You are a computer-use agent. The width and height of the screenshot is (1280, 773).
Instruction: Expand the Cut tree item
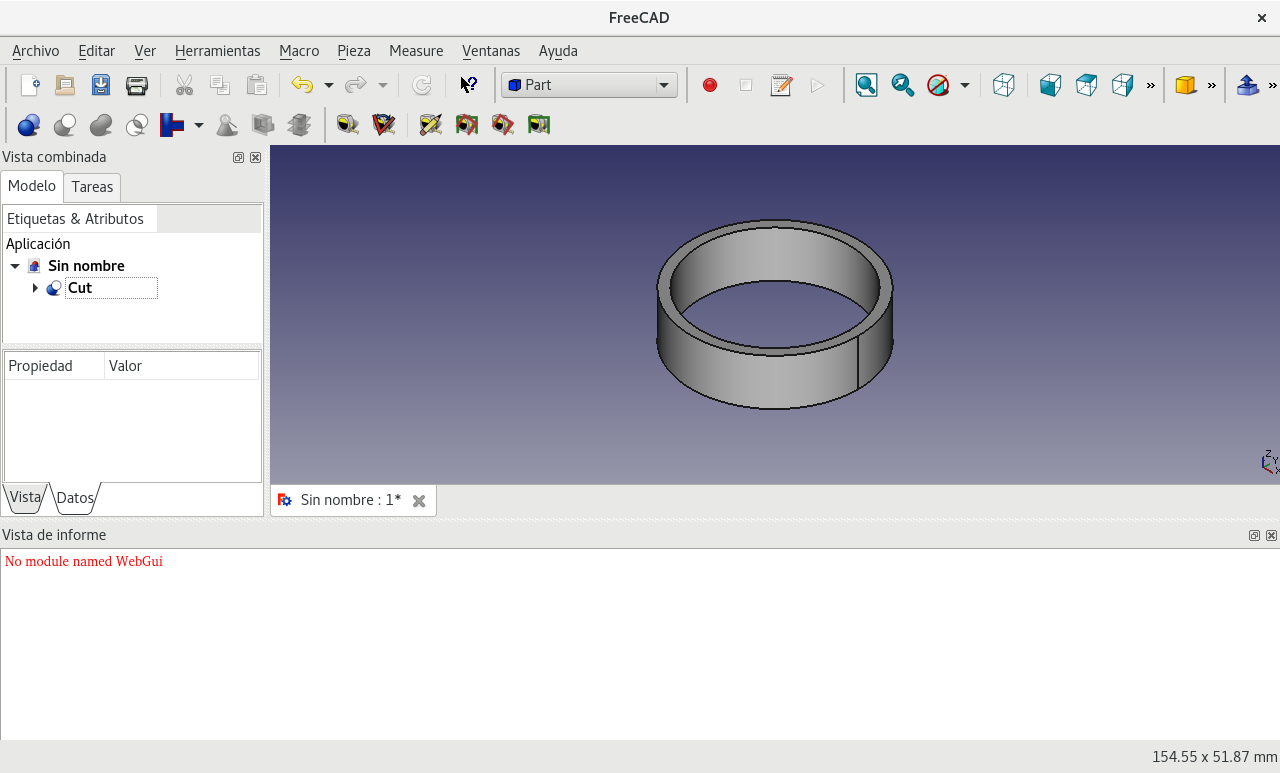tap(35, 288)
